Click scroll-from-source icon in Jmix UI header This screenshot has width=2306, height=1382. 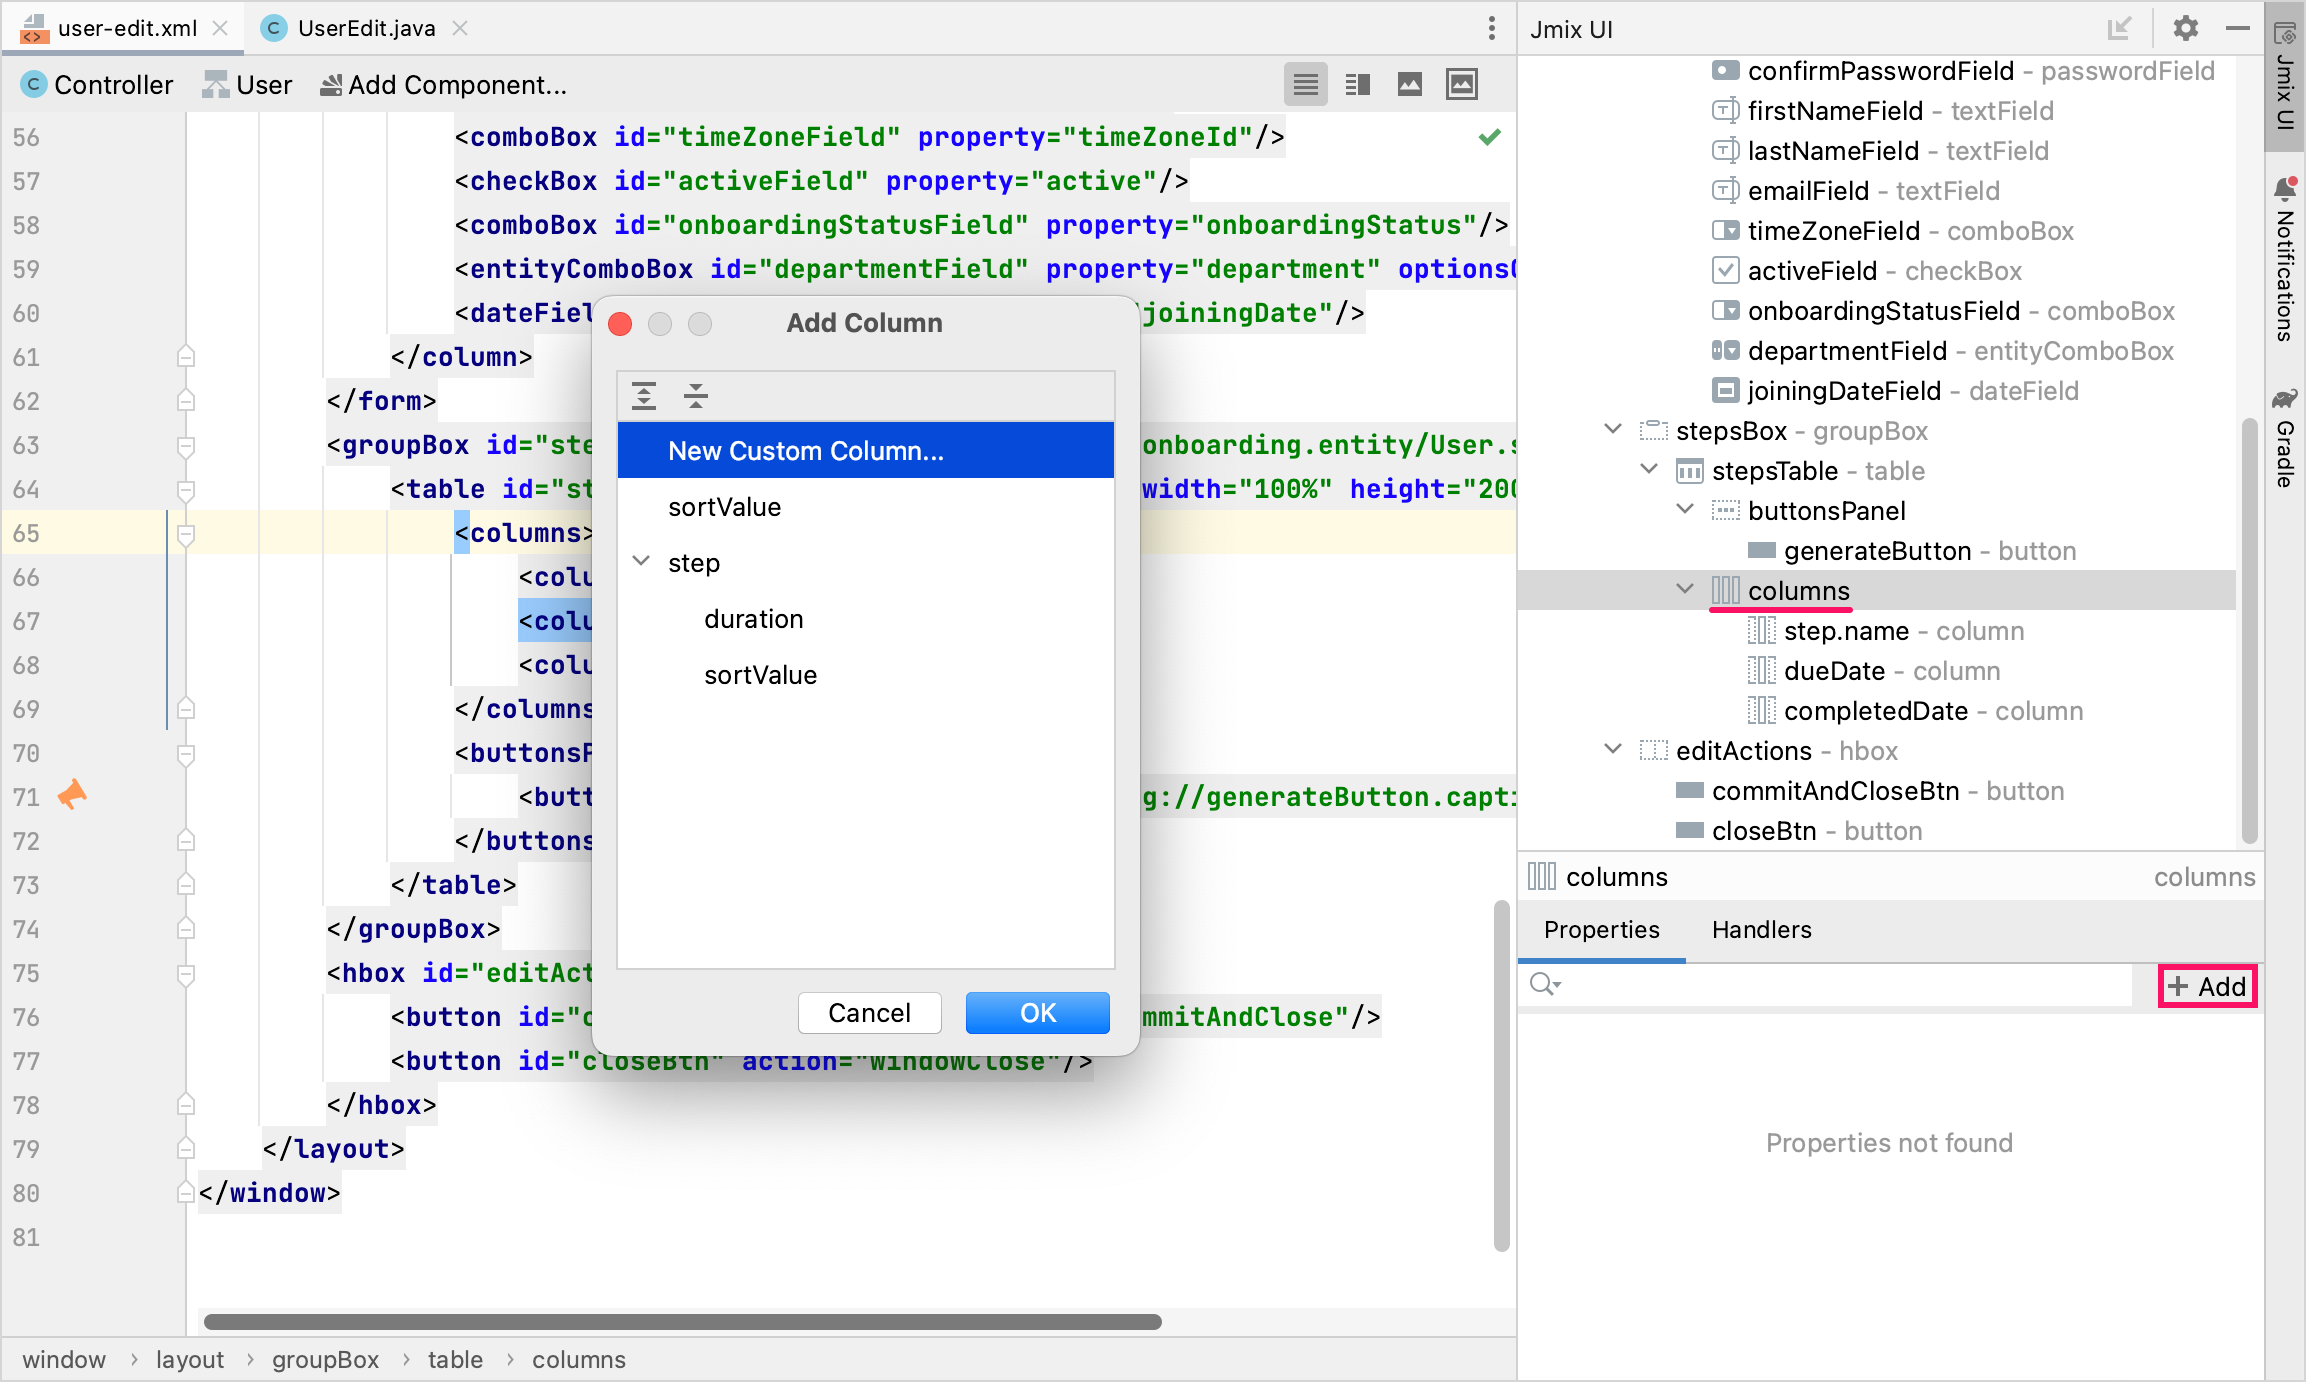(x=2118, y=28)
